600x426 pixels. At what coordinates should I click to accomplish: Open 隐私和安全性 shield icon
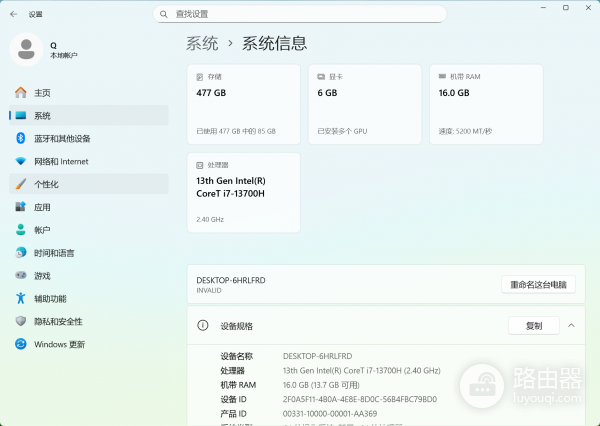coord(21,321)
